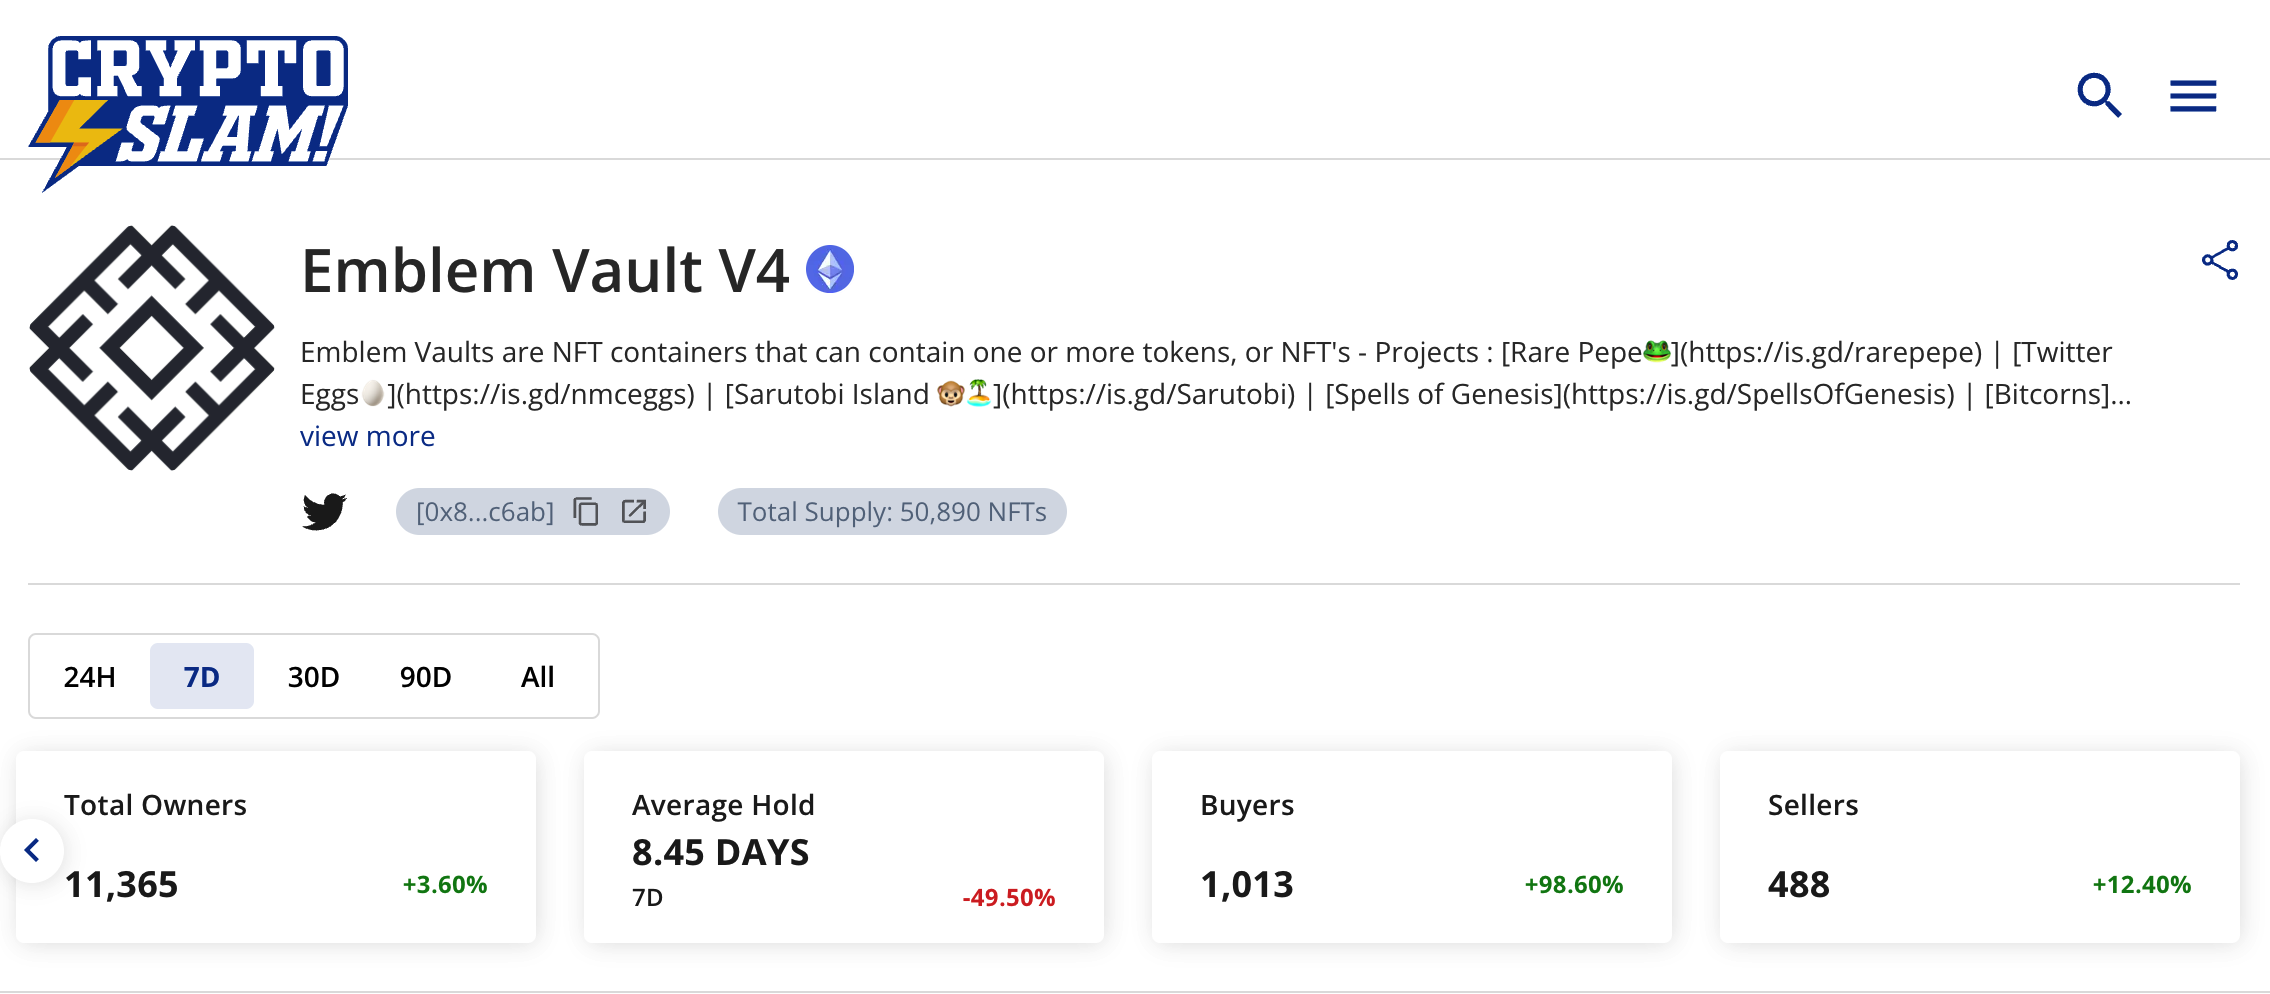Open contract address in external link
Viewport: 2270px width, 994px height.
click(x=634, y=512)
